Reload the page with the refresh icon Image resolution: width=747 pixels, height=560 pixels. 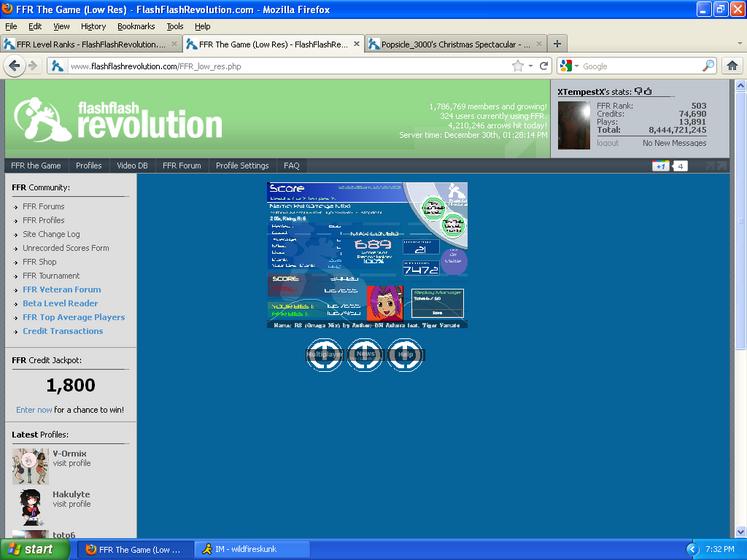pos(543,66)
